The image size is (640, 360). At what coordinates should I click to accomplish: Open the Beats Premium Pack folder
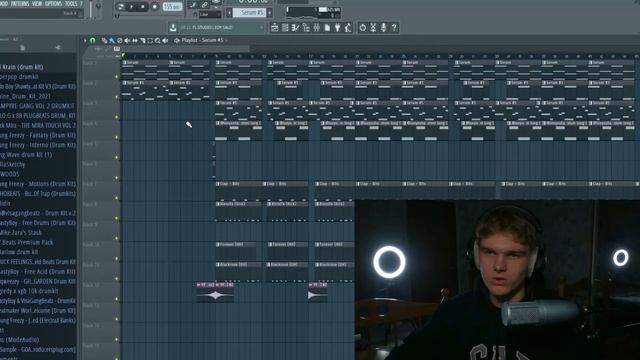click(x=27, y=242)
